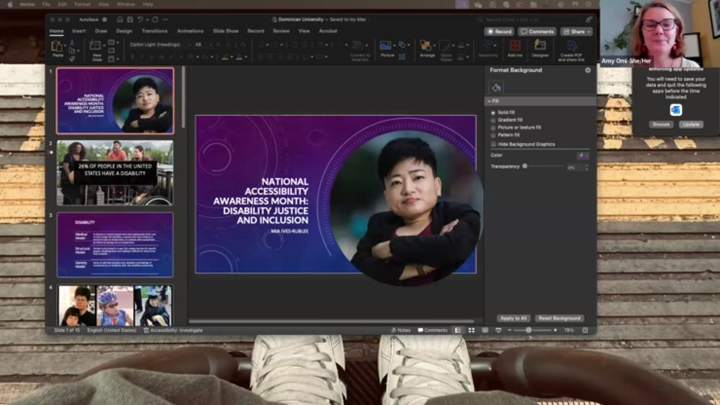Select slide 2 disability statistic thumbnail

115,173
